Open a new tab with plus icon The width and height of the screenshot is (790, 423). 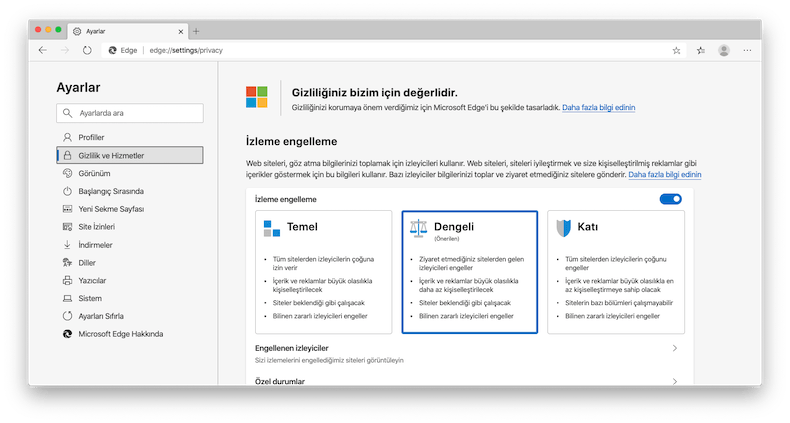[196, 31]
